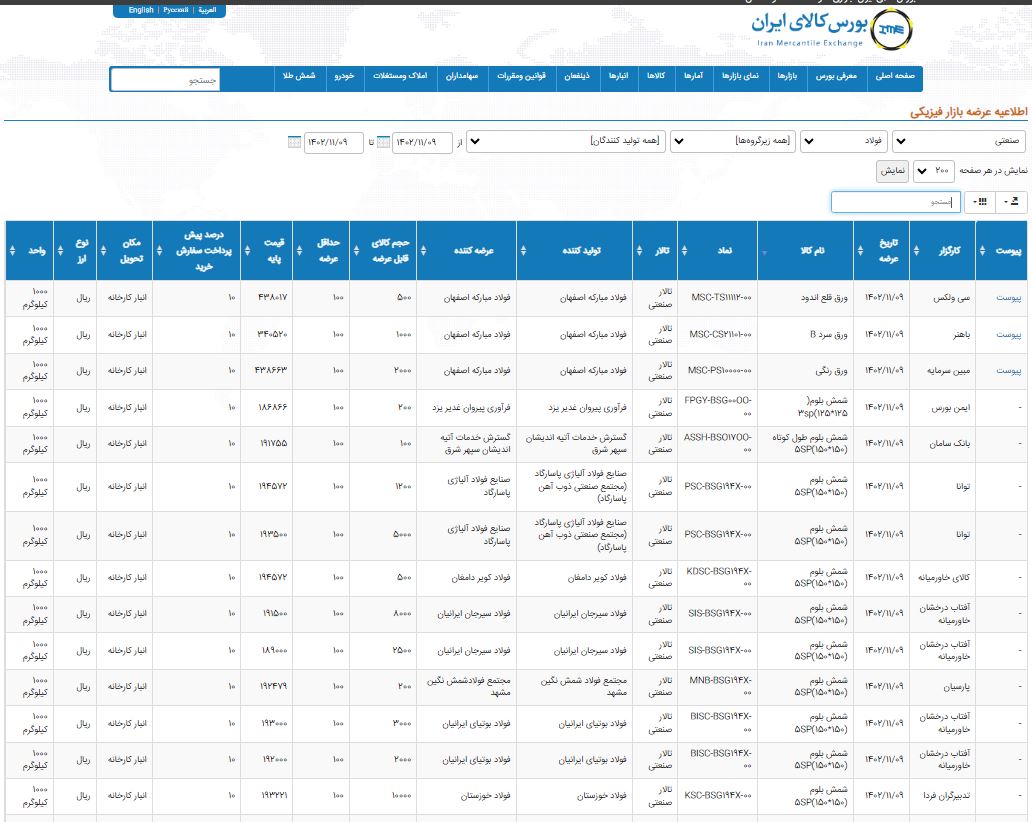The height and width of the screenshot is (822, 1032).
Task: Switch site language to English
Action: 141,10
